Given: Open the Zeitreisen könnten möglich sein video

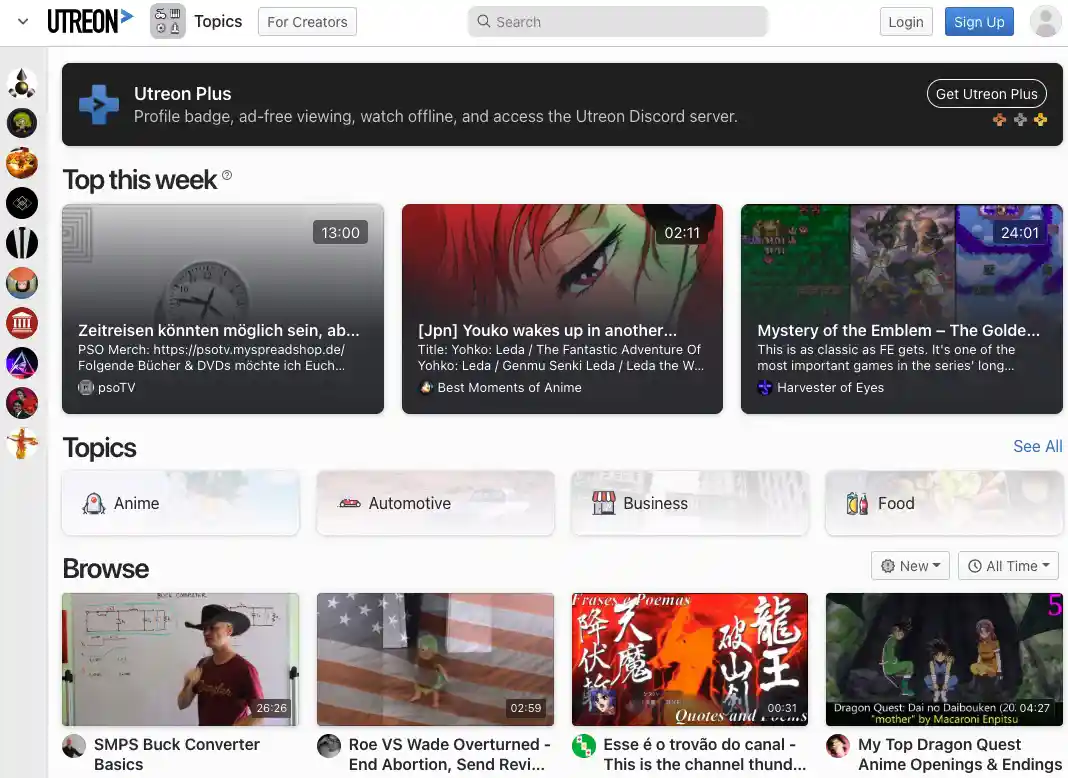Looking at the screenshot, I should (x=223, y=309).
